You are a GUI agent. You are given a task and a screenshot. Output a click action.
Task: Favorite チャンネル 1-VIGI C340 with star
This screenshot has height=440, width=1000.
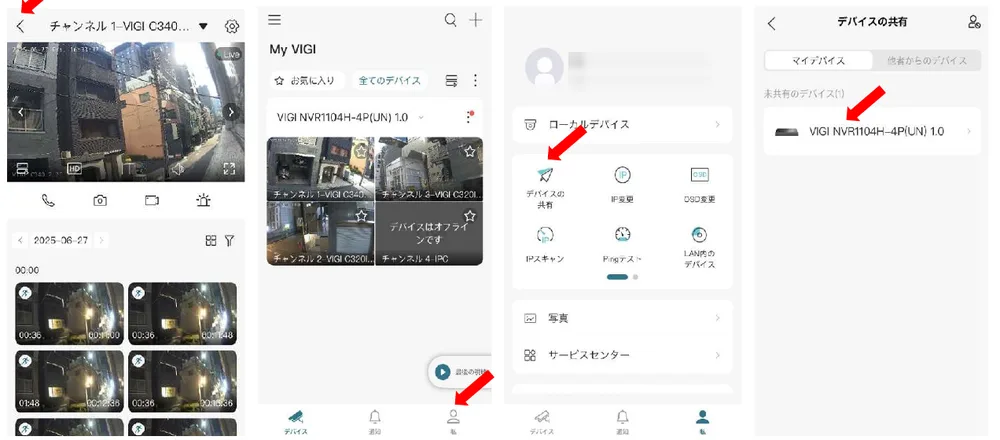(362, 151)
